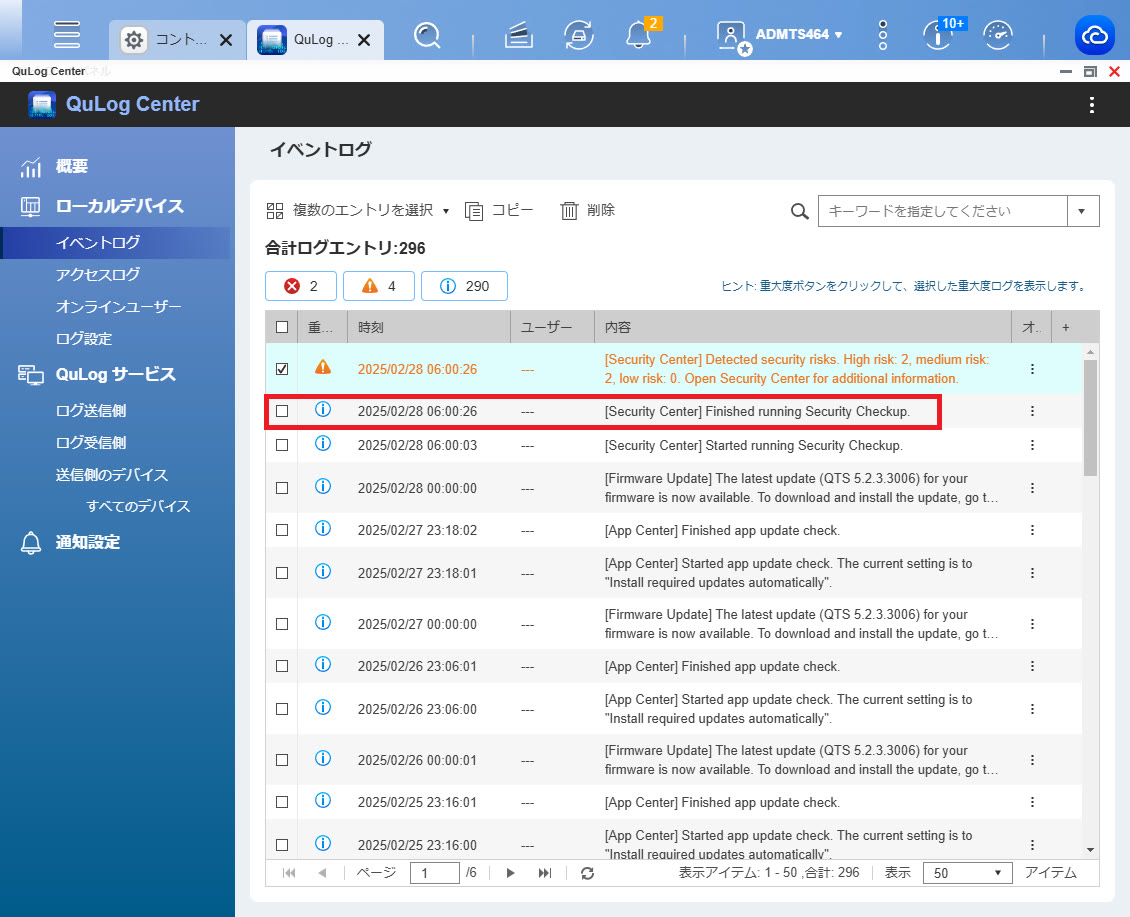Viewport: 1130px width, 917px height.
Task: Open row actions for 2025/02/26 23:06:01 entry
Action: click(x=1032, y=667)
